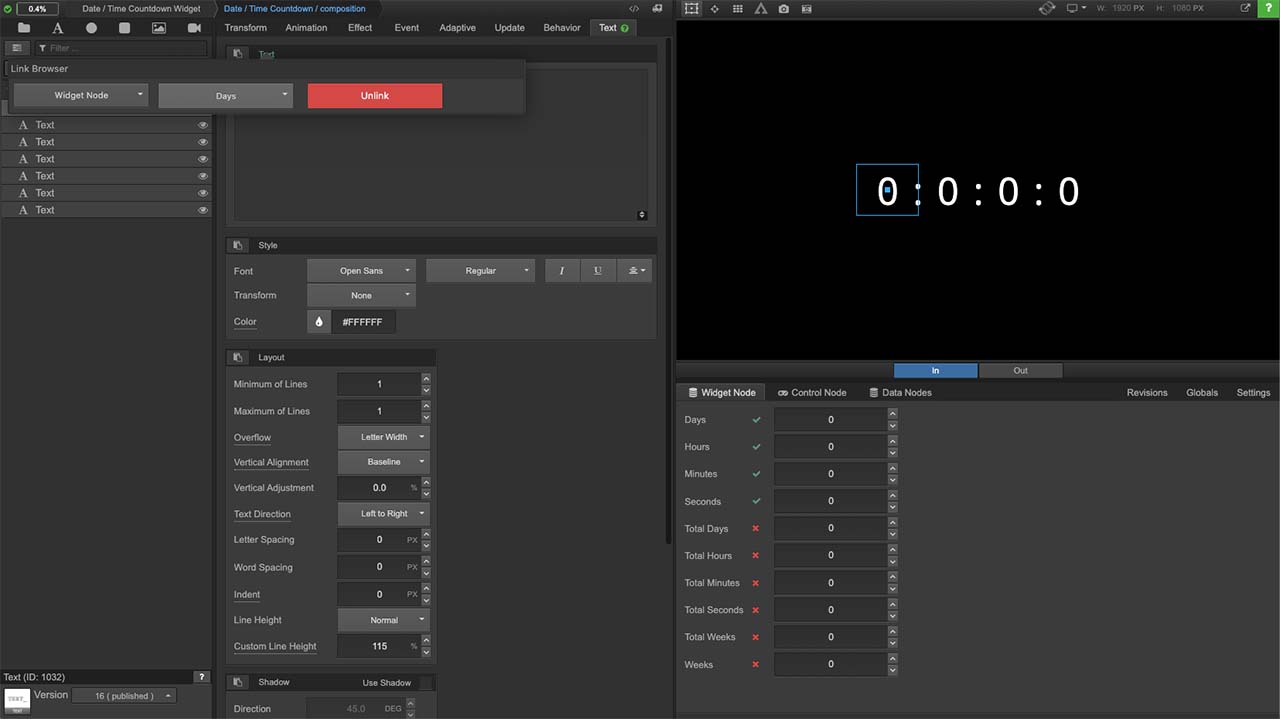The image size is (1280, 719).
Task: Open the Line Height Normal dropdown
Action: [384, 620]
